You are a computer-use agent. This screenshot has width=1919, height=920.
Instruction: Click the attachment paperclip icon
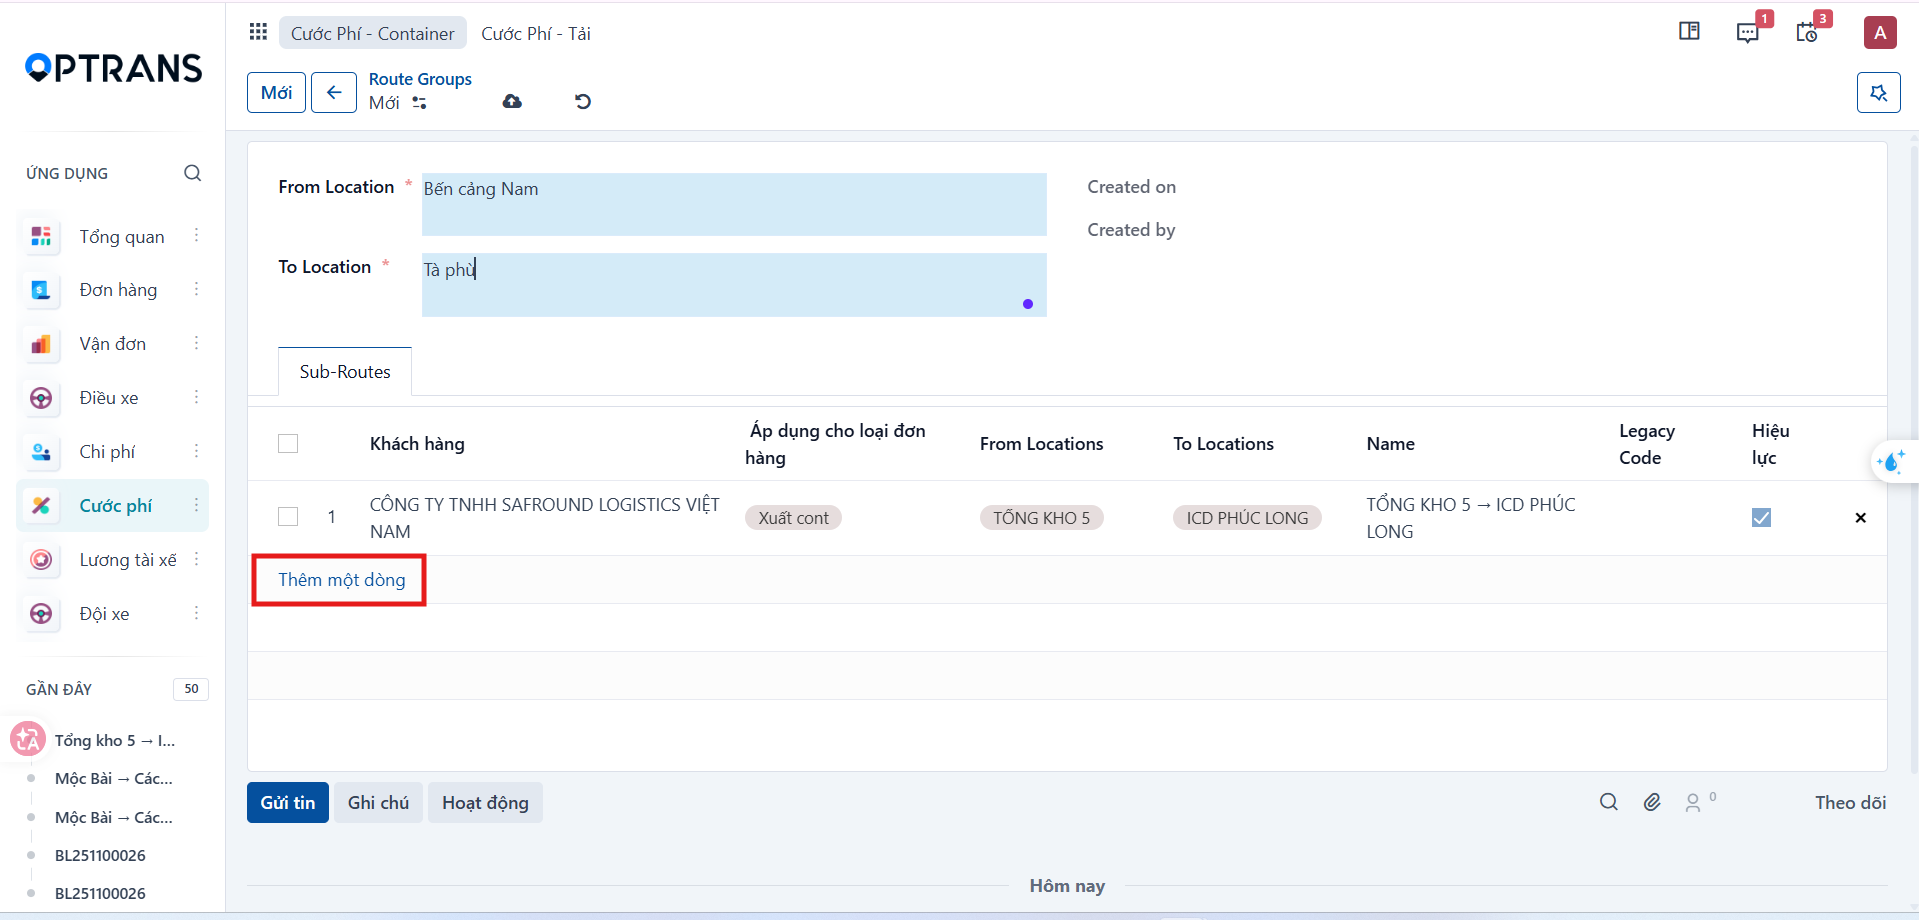[1652, 802]
